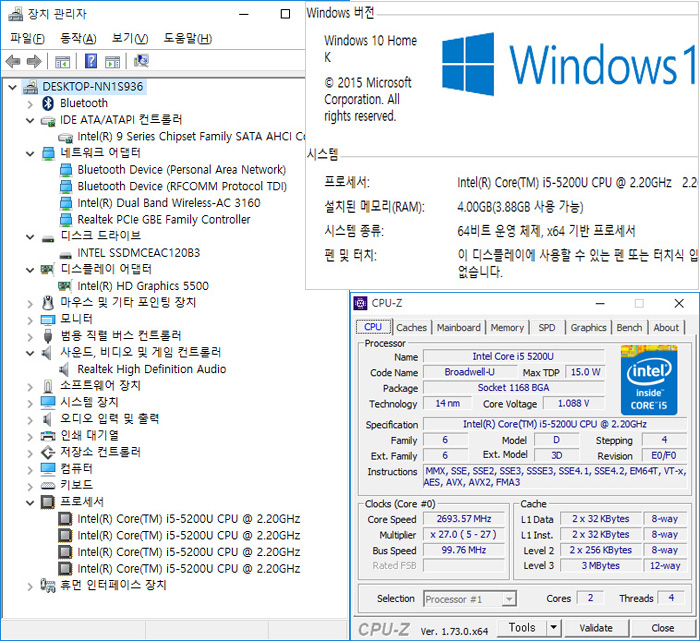Select the IDE ATA/ATAPI 컨트롤러 category icon
This screenshot has width=700, height=643.
pos(48,121)
